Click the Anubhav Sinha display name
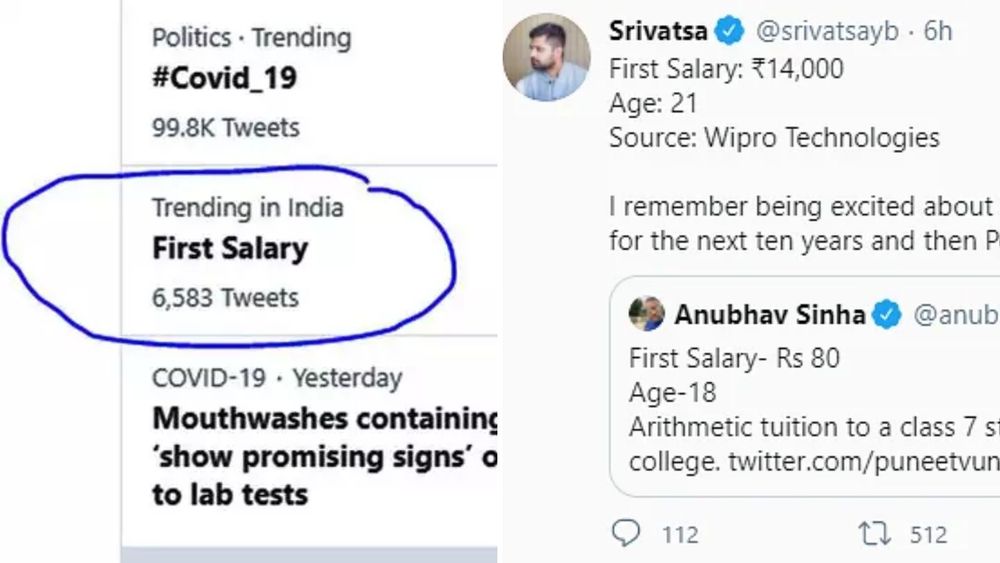The image size is (1000, 563). (x=770, y=315)
